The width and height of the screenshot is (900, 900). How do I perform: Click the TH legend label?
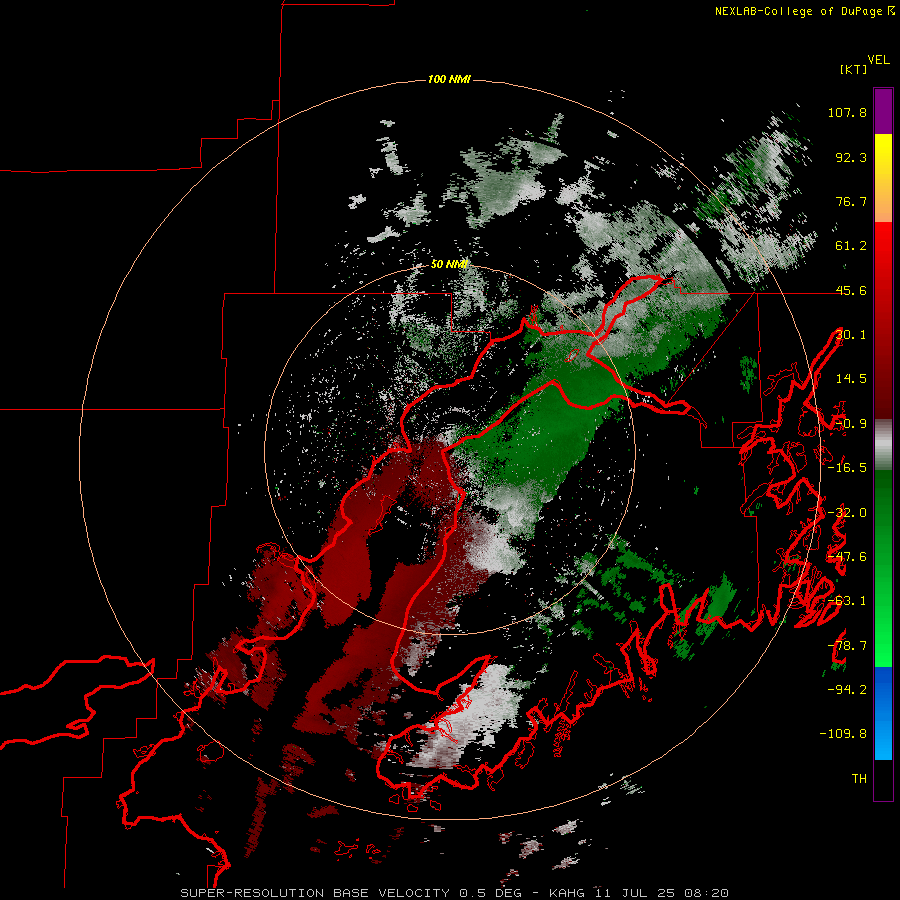(859, 779)
